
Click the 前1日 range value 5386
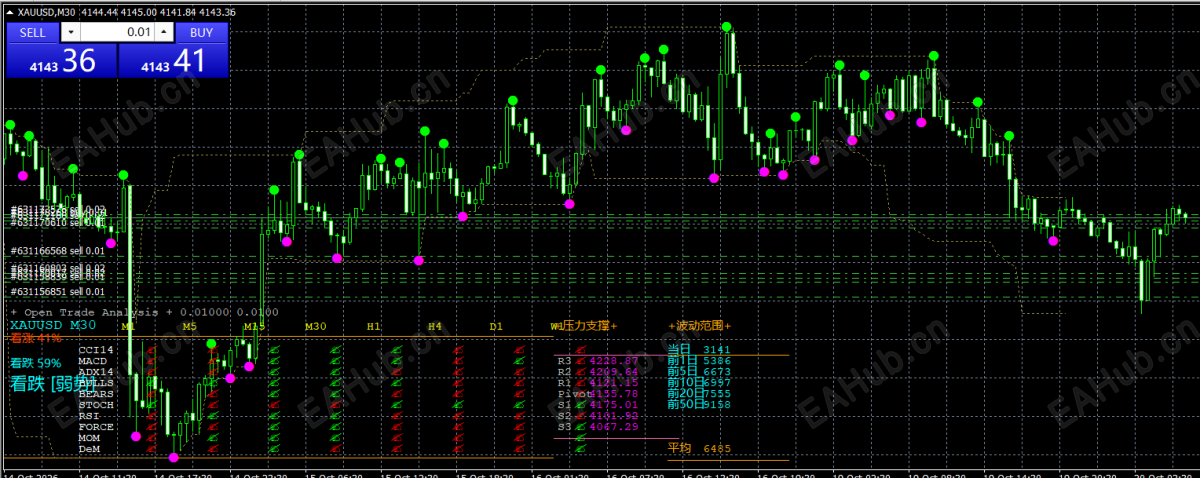[x=718, y=360]
